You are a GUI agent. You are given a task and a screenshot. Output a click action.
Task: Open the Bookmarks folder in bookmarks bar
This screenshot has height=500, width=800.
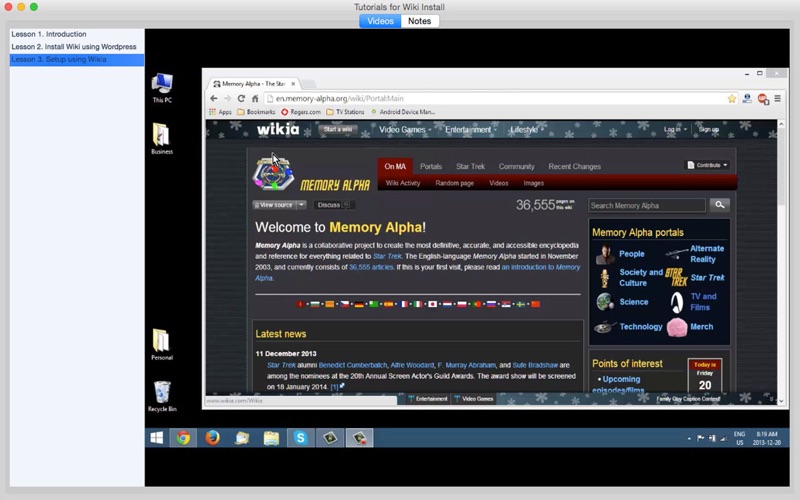click(256, 112)
